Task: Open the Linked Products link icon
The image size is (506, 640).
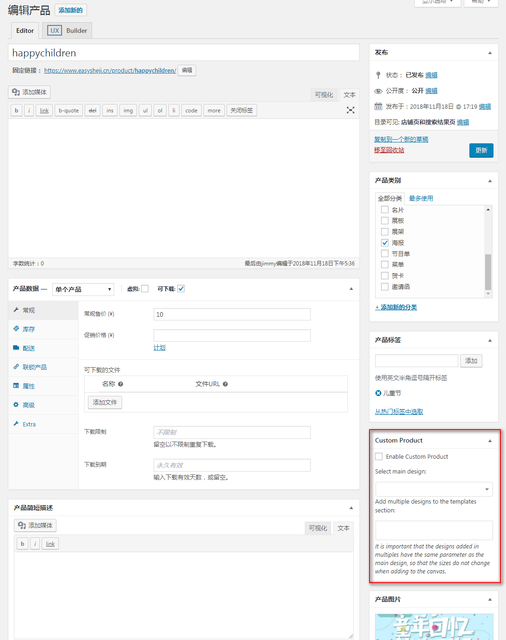Action: pyautogui.click(x=16, y=367)
